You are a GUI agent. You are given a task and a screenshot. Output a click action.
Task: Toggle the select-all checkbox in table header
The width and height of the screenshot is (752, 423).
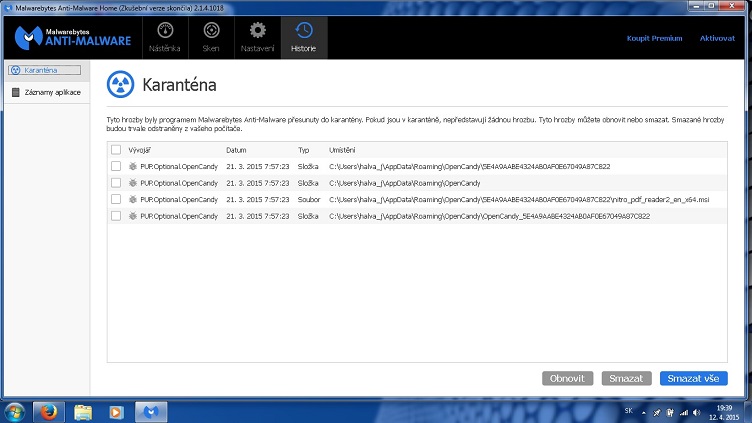(x=116, y=150)
